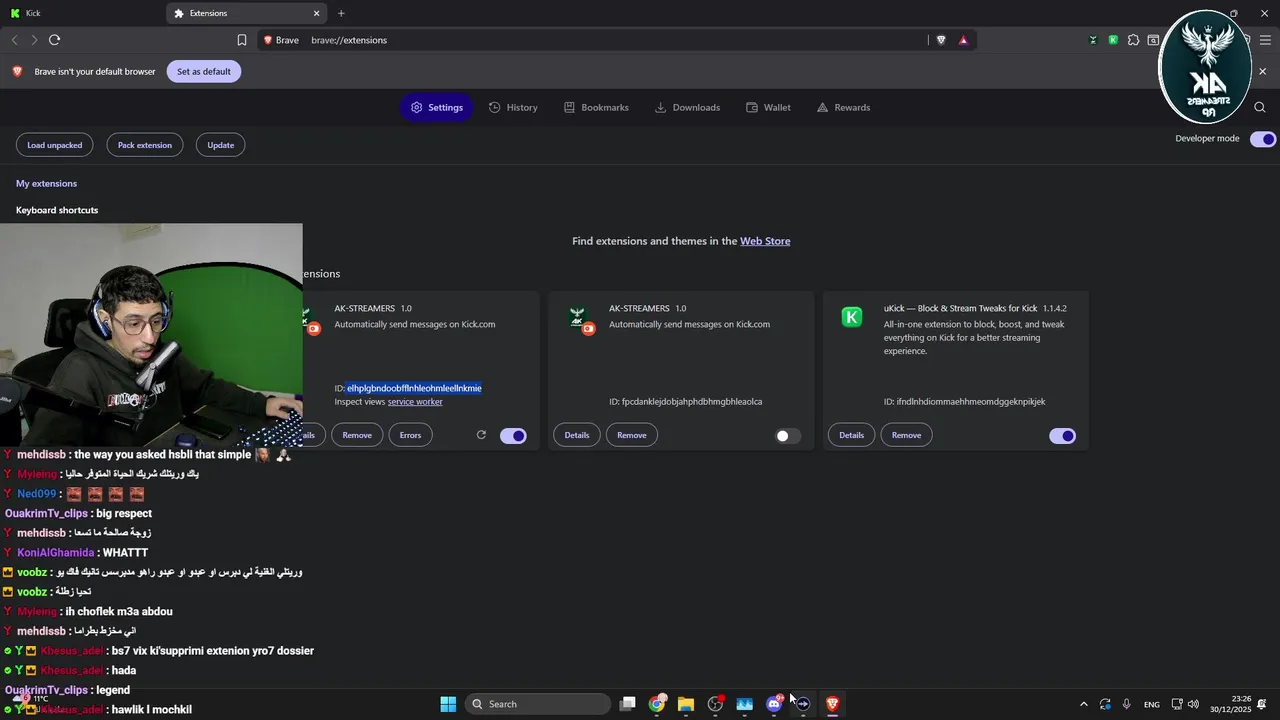Reload the current page
Screen dimensions: 1280x720
[x=54, y=40]
